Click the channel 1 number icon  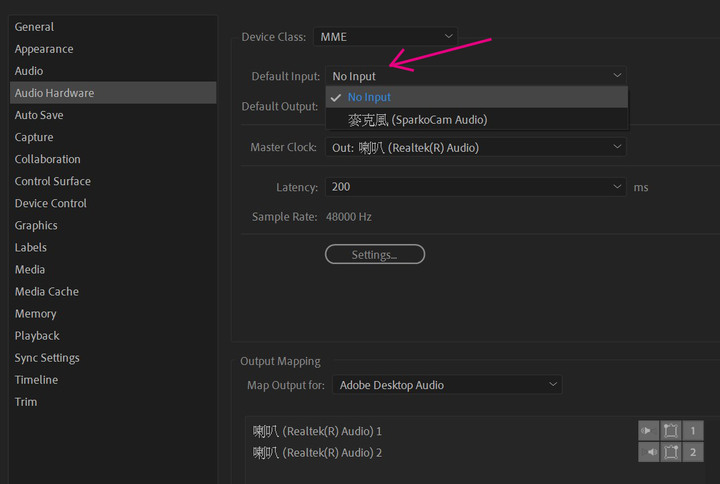692,431
